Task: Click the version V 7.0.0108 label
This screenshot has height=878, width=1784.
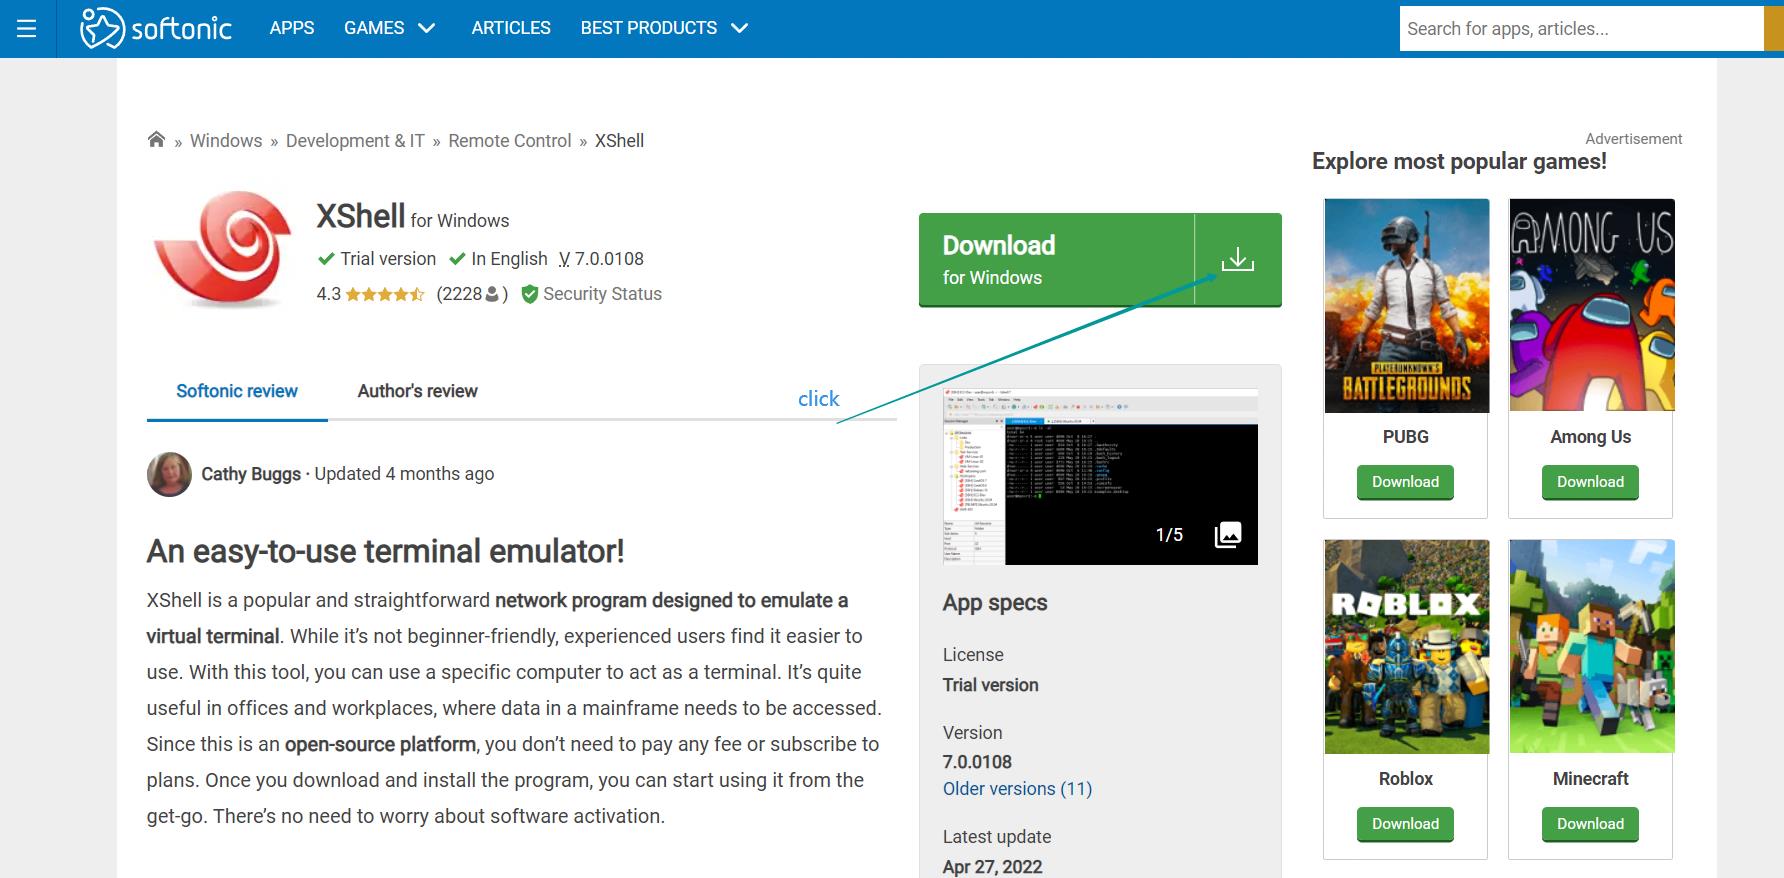Action: [x=601, y=259]
